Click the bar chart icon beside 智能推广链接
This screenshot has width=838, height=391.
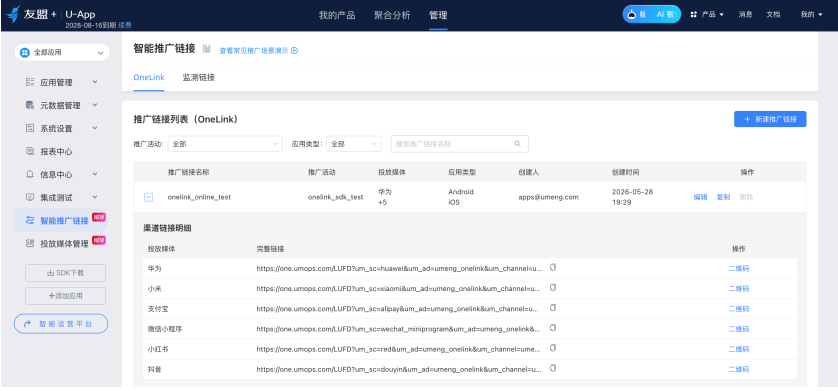point(207,49)
